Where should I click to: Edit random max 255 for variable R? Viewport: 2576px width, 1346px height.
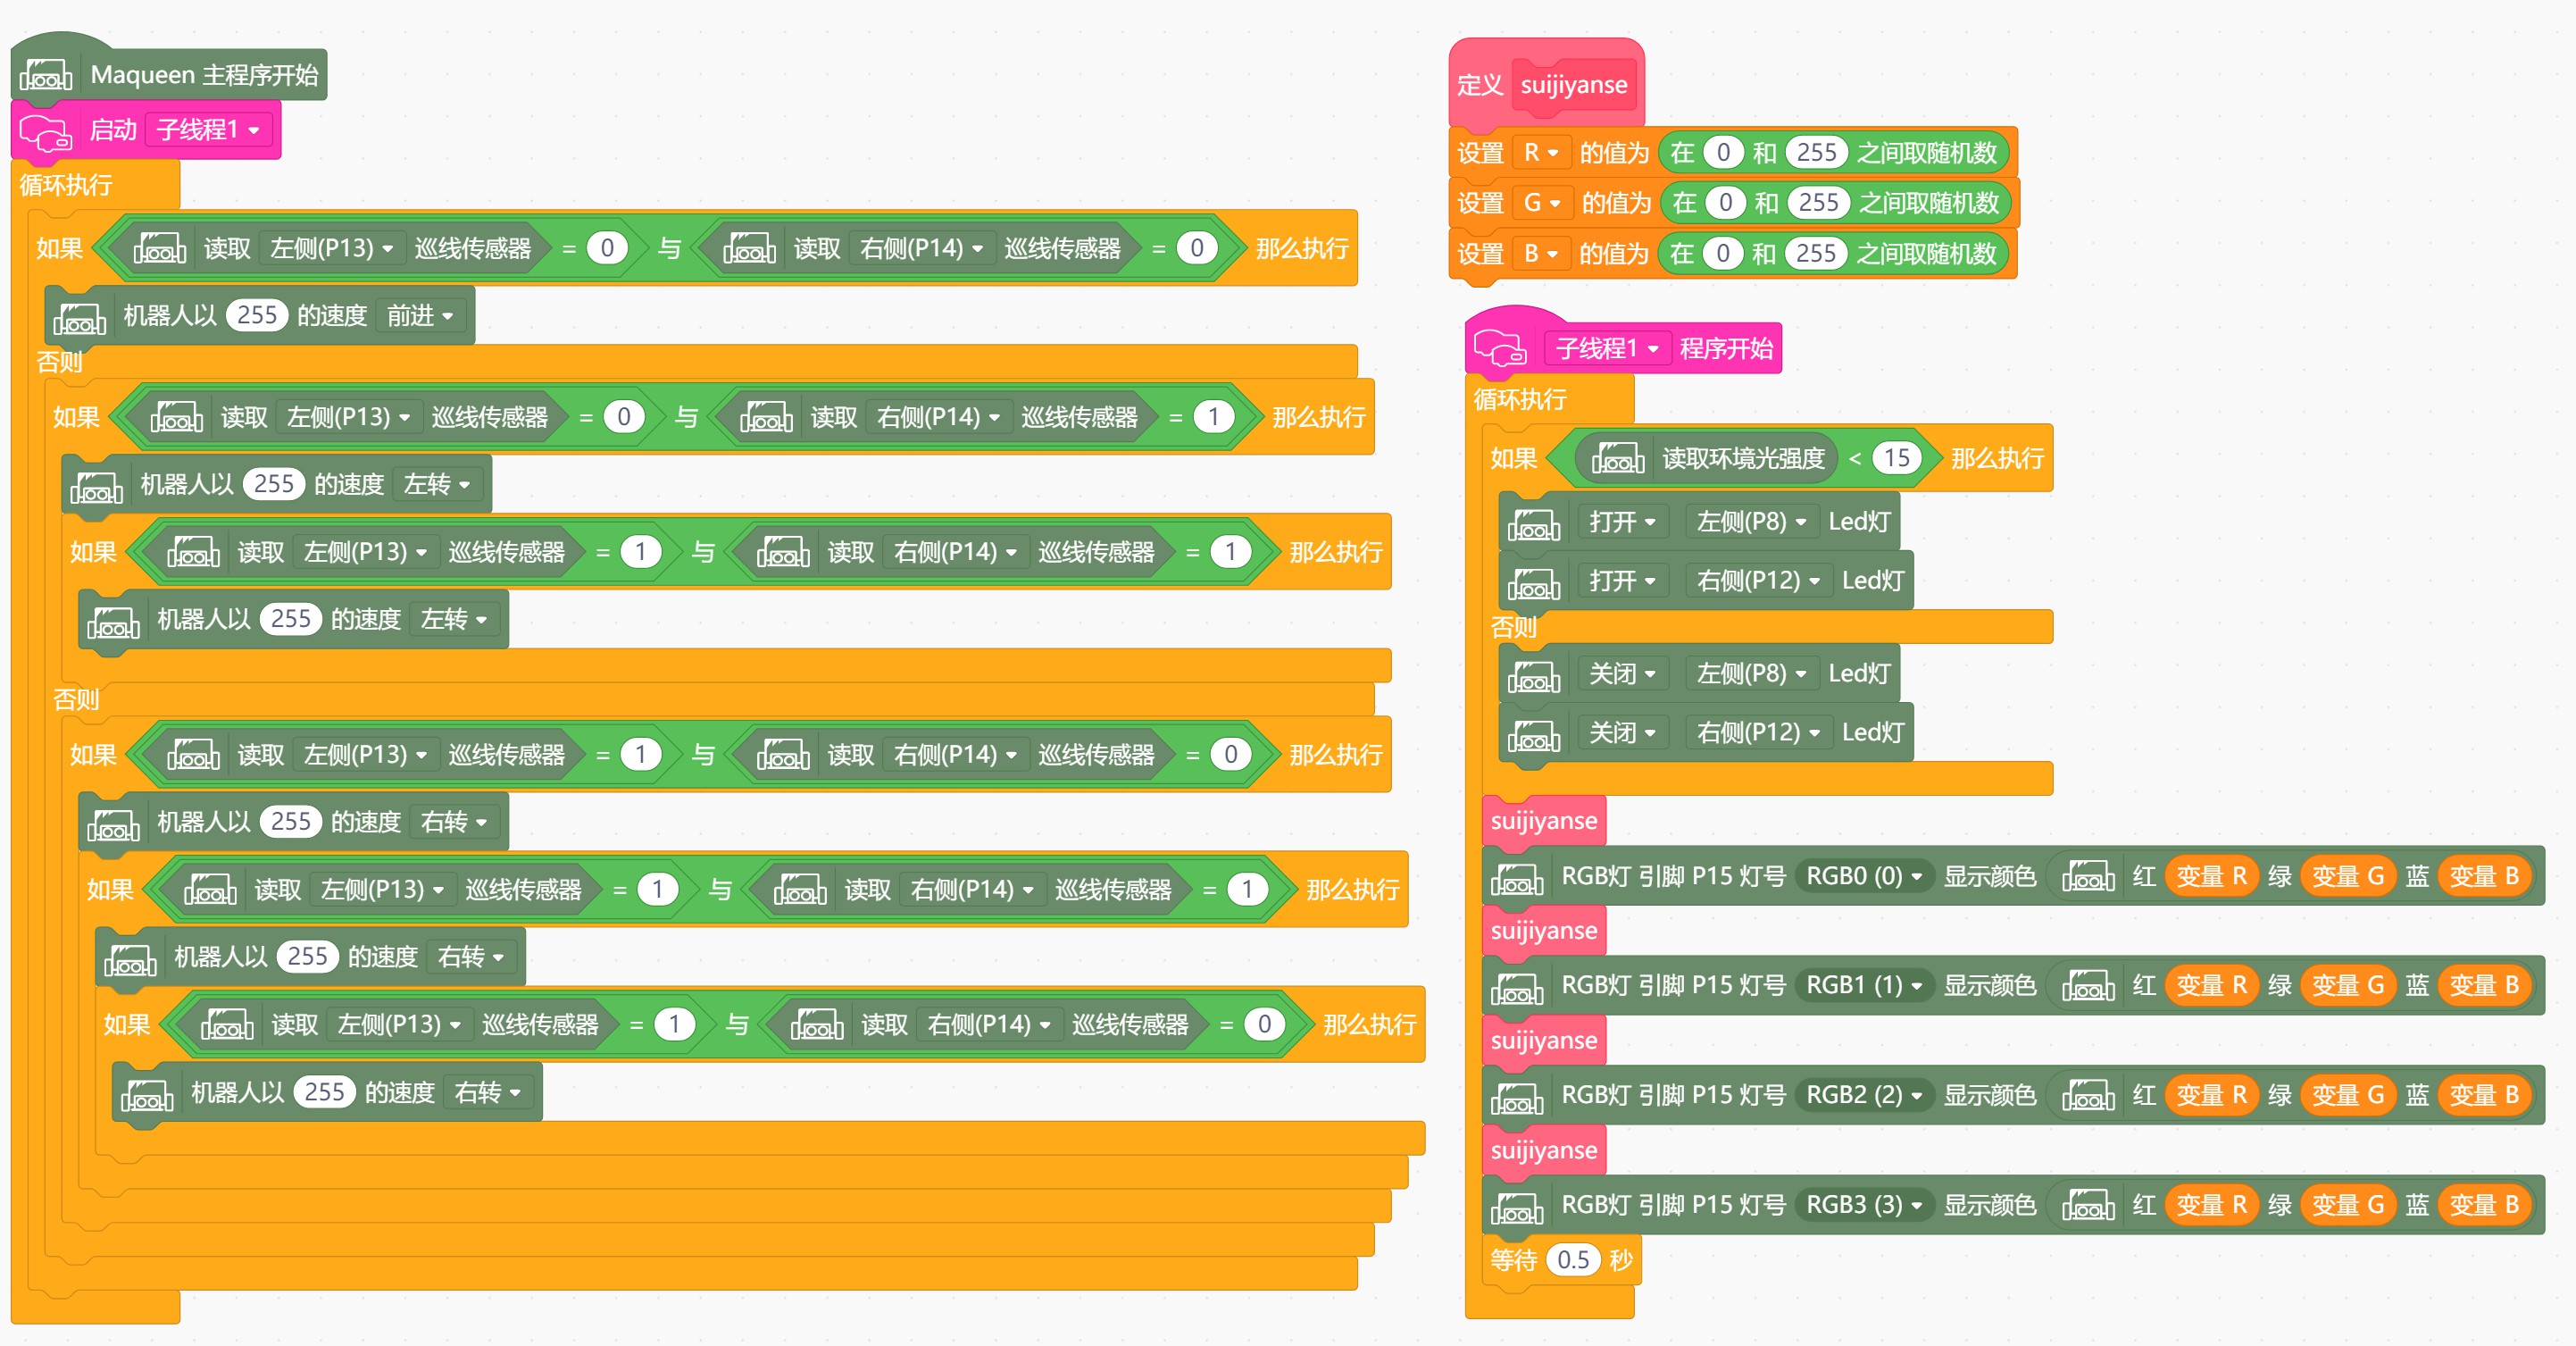1817,153
